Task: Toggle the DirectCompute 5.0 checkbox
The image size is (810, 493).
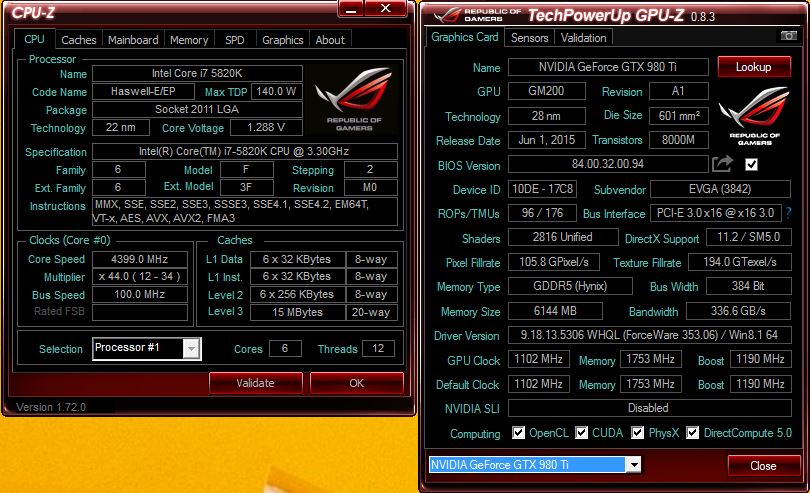Action: [693, 433]
